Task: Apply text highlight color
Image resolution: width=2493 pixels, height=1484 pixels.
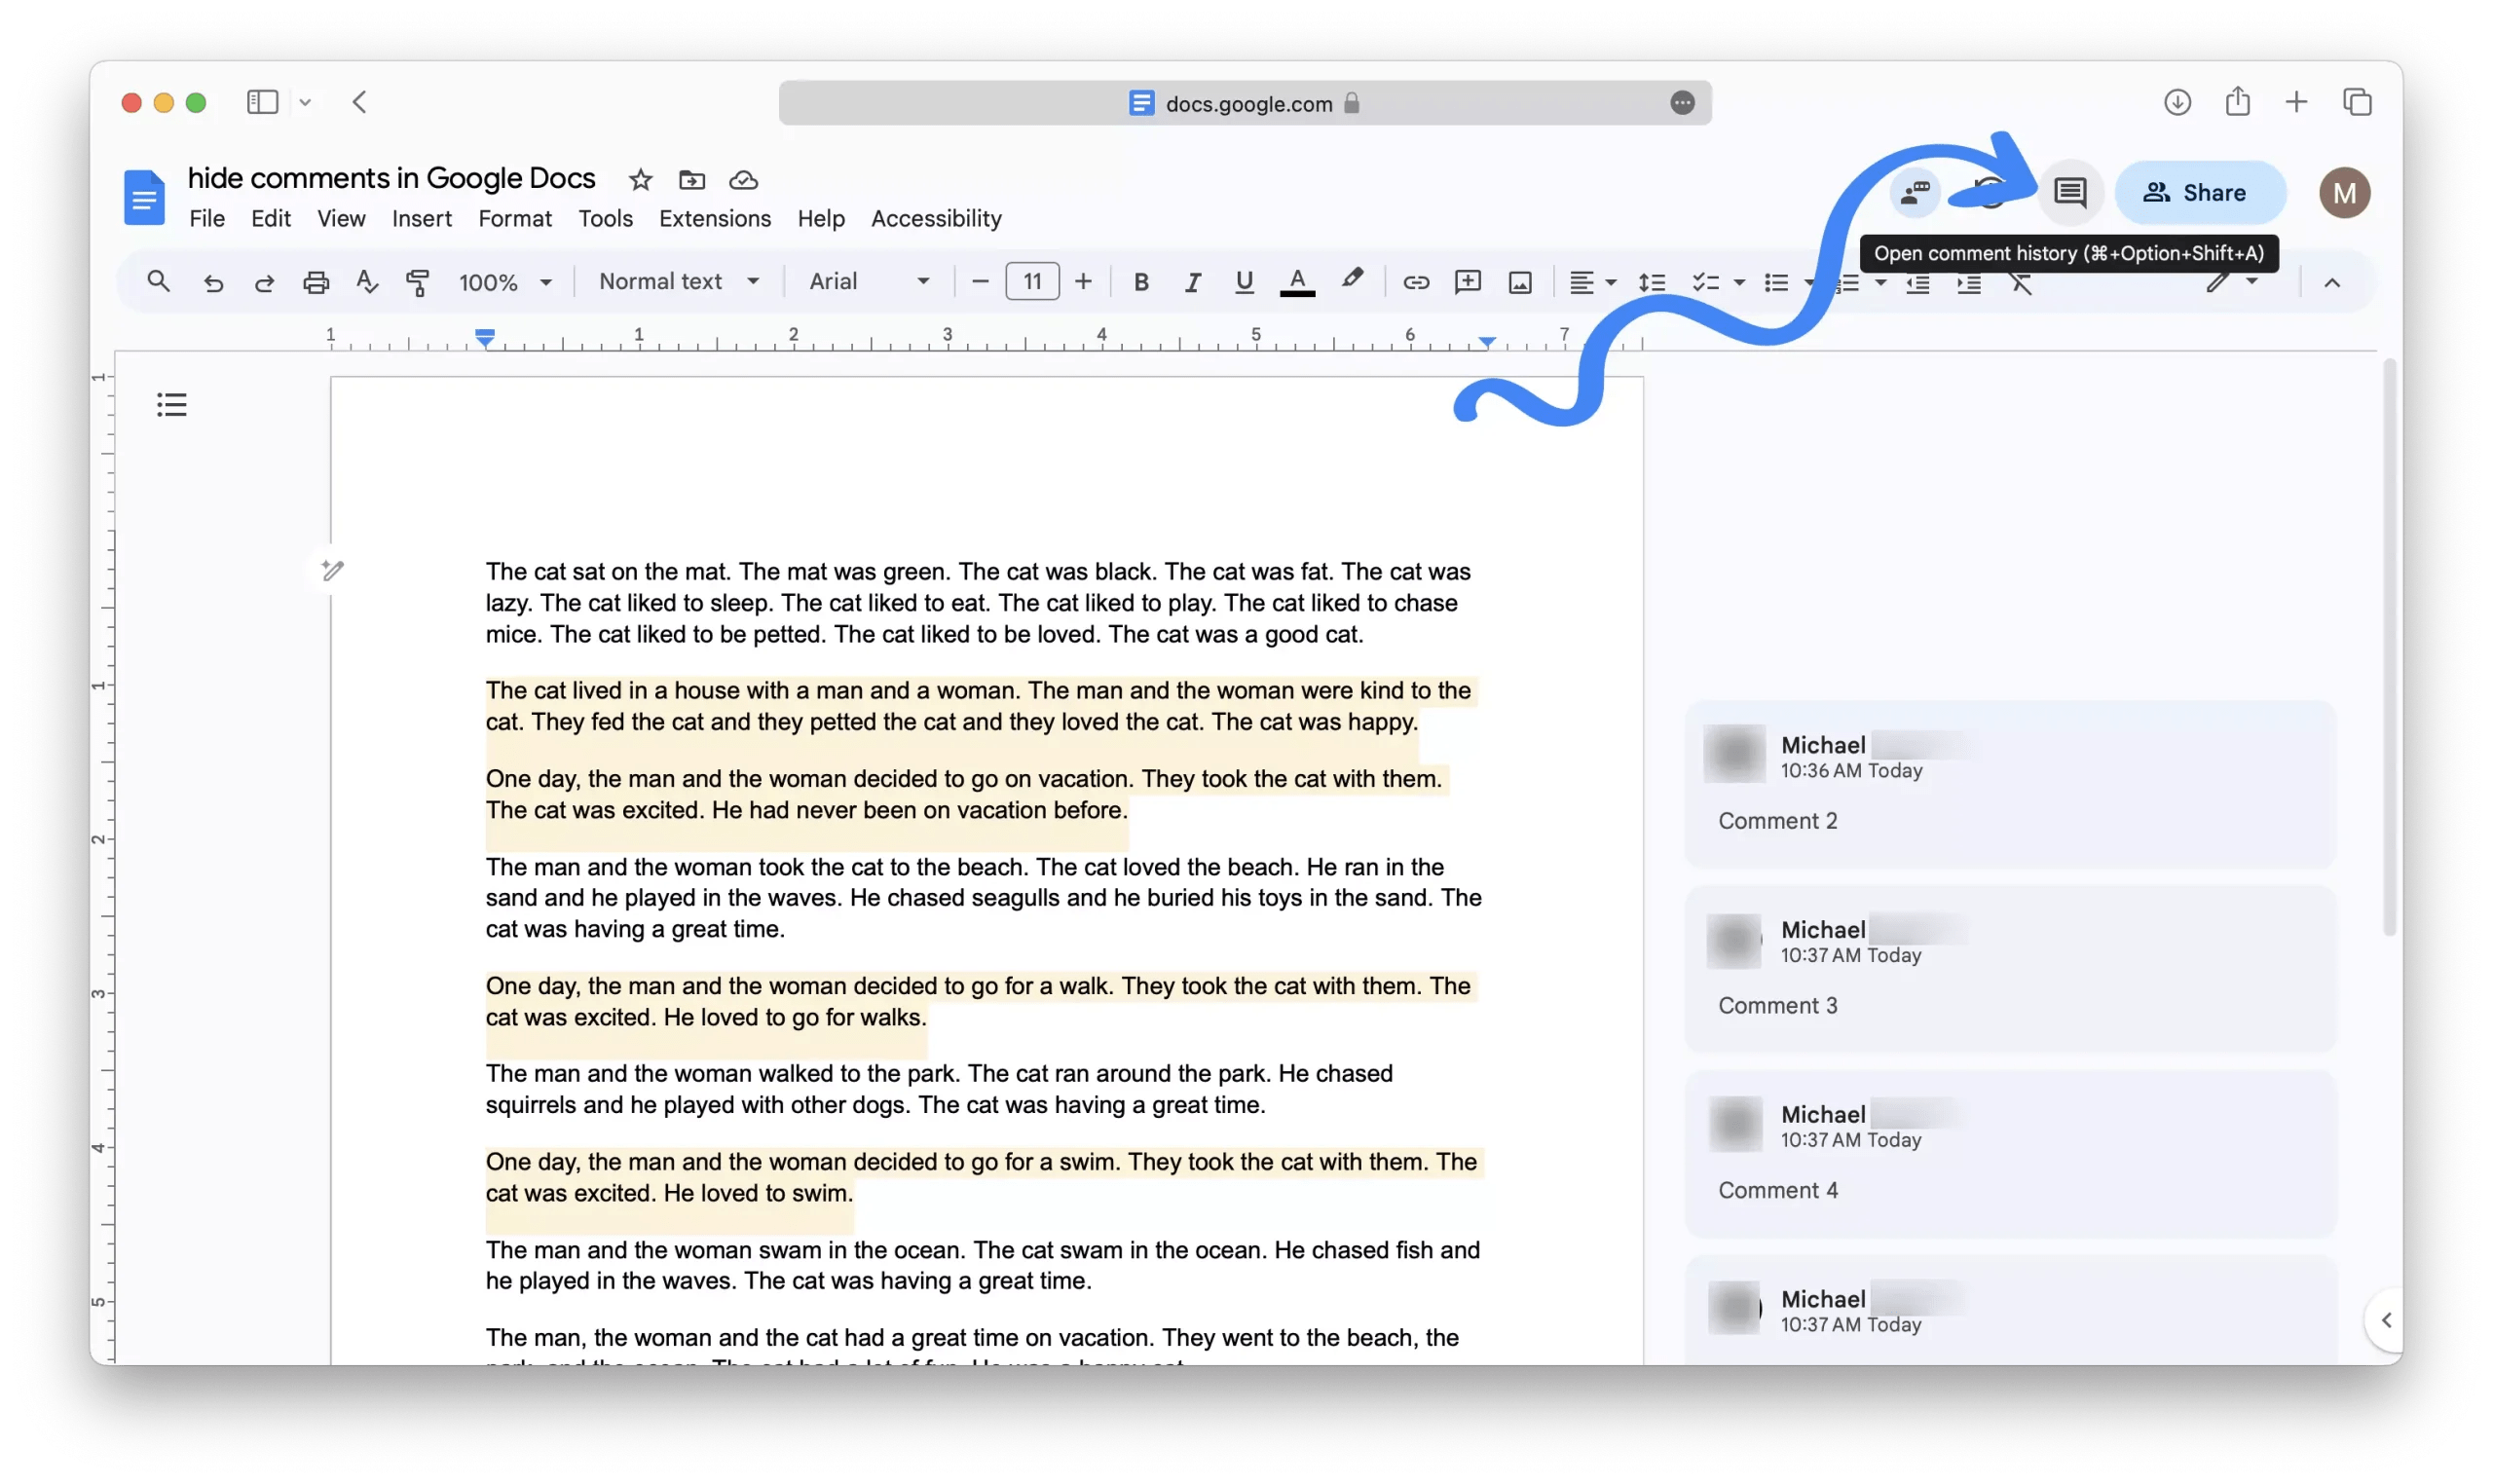Action: coord(1352,282)
